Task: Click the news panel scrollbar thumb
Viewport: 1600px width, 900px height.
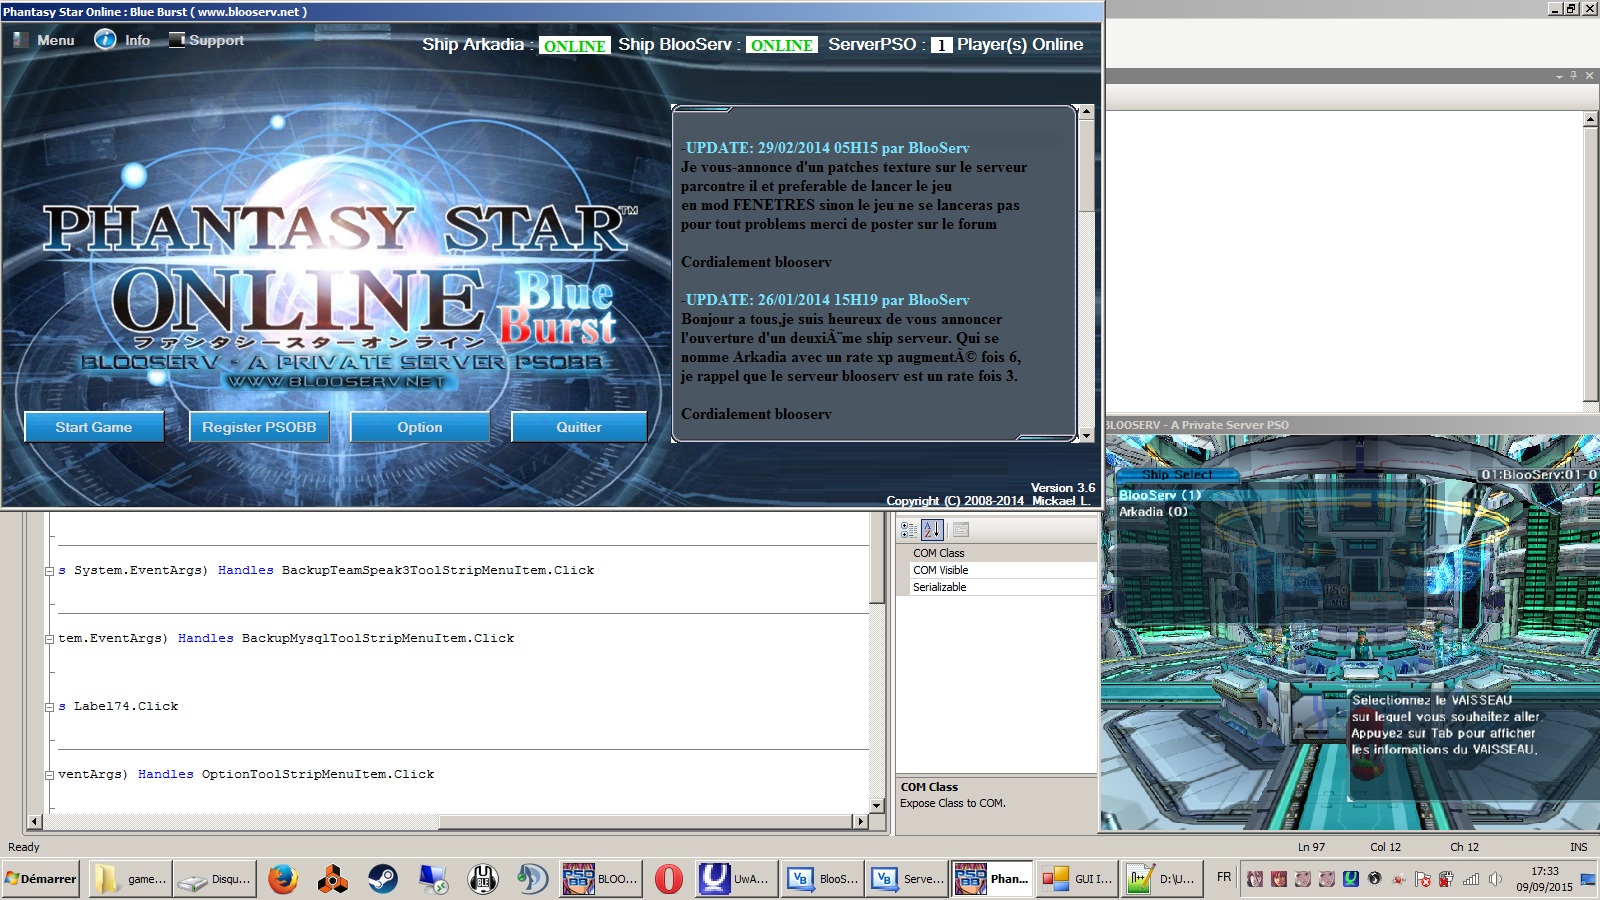Action: click(x=1087, y=166)
